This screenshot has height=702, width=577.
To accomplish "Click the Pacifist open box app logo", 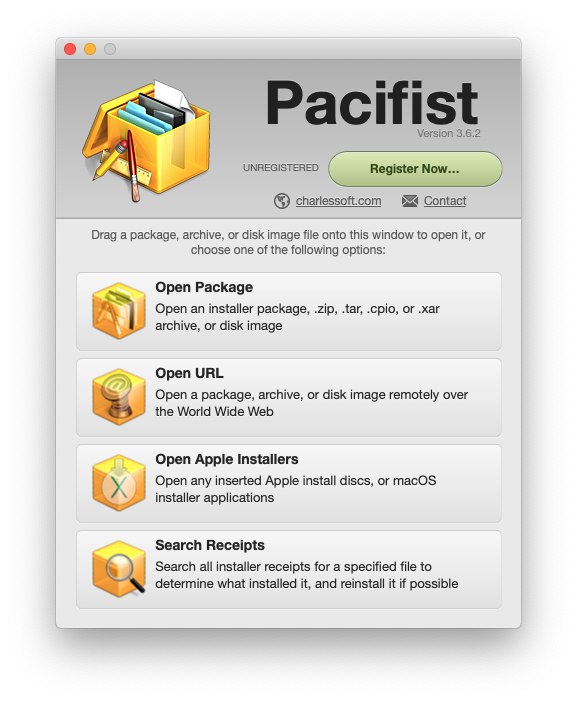I will [x=146, y=141].
